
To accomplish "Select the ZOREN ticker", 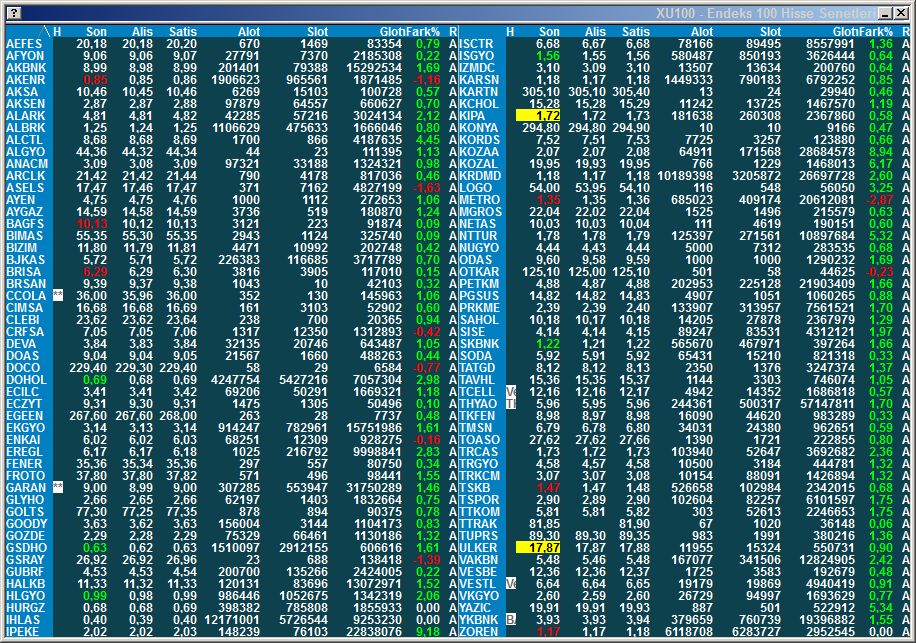I will (478, 631).
